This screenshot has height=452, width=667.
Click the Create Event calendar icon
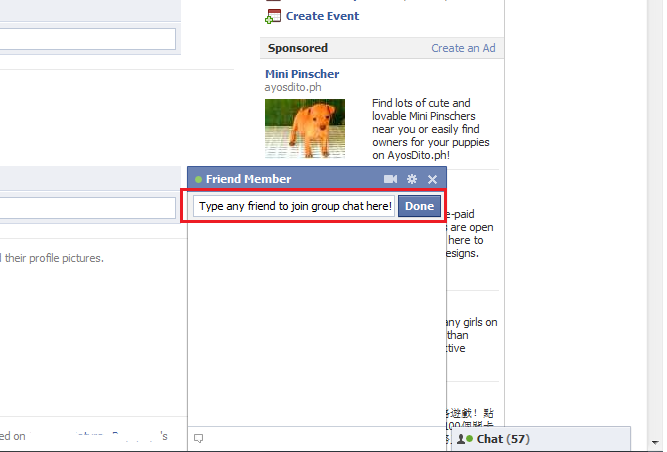273,16
